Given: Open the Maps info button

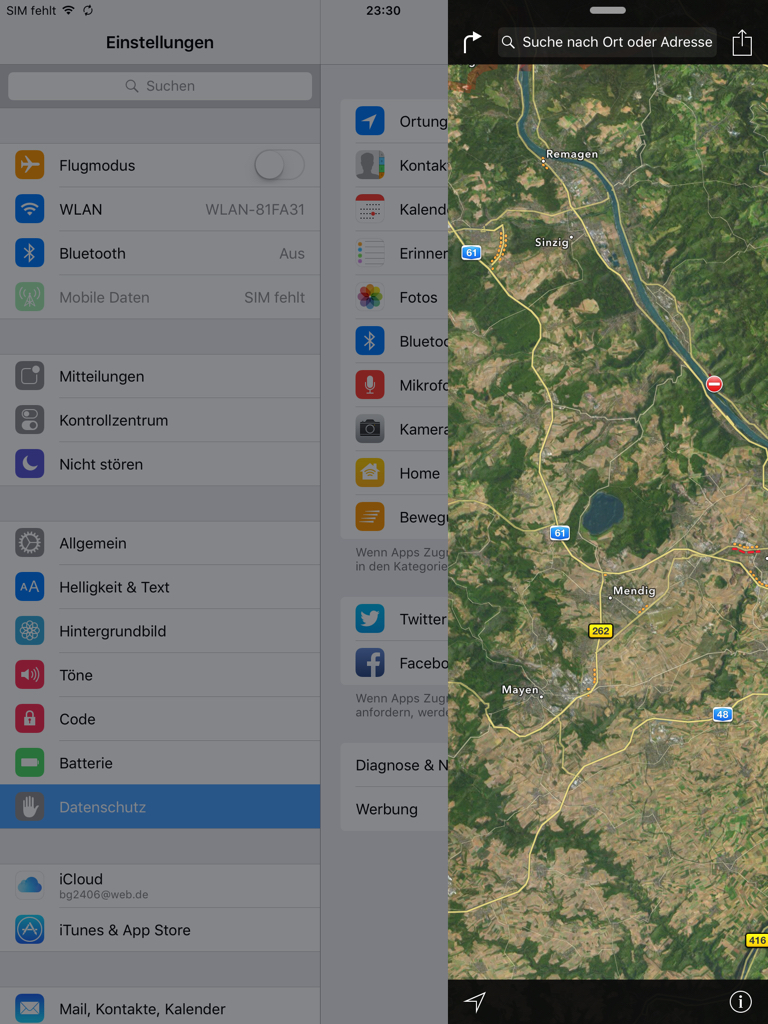Looking at the screenshot, I should [740, 1001].
